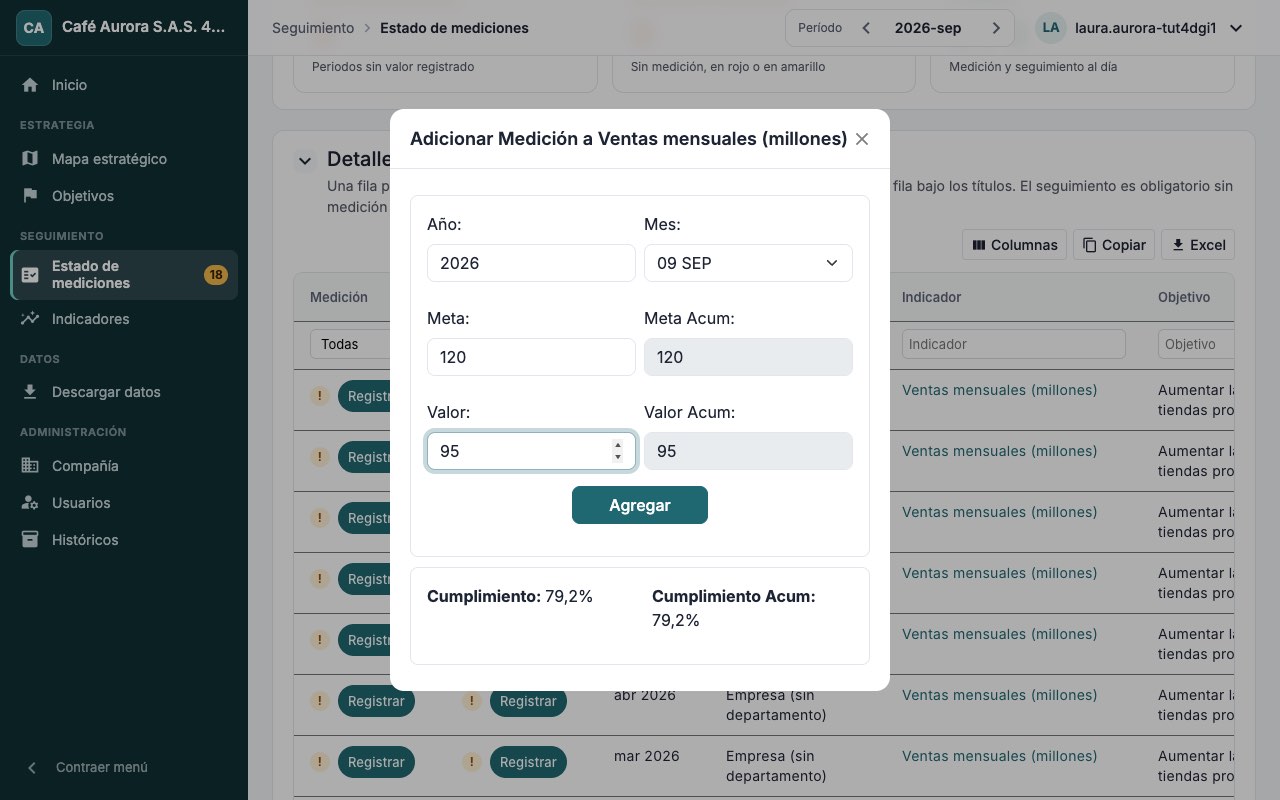Image resolution: width=1280 pixels, height=800 pixels.
Task: Click the Indicadores chart icon
Action: click(x=30, y=319)
